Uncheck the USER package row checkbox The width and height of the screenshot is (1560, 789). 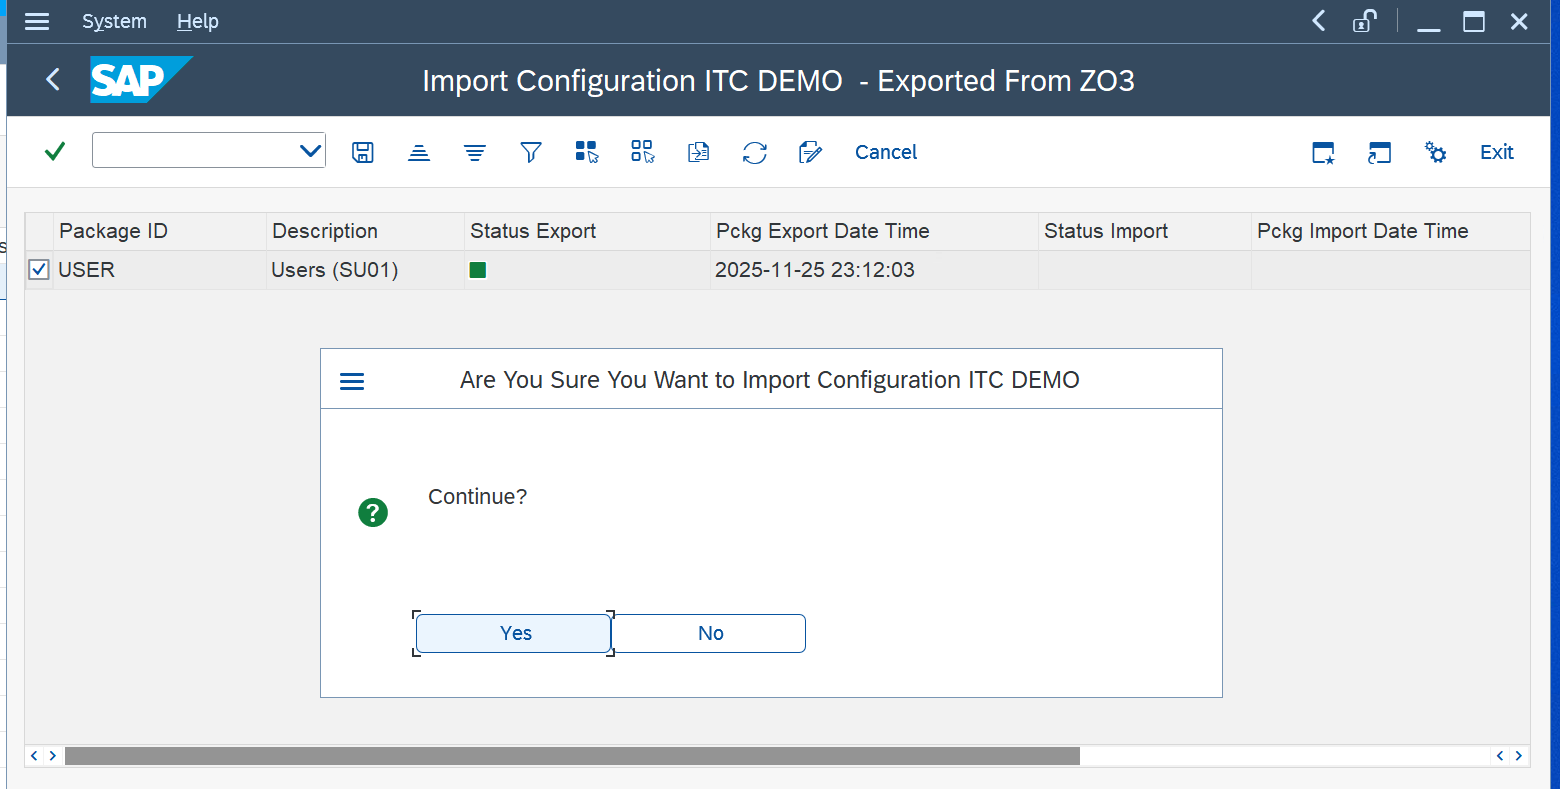[x=39, y=270]
